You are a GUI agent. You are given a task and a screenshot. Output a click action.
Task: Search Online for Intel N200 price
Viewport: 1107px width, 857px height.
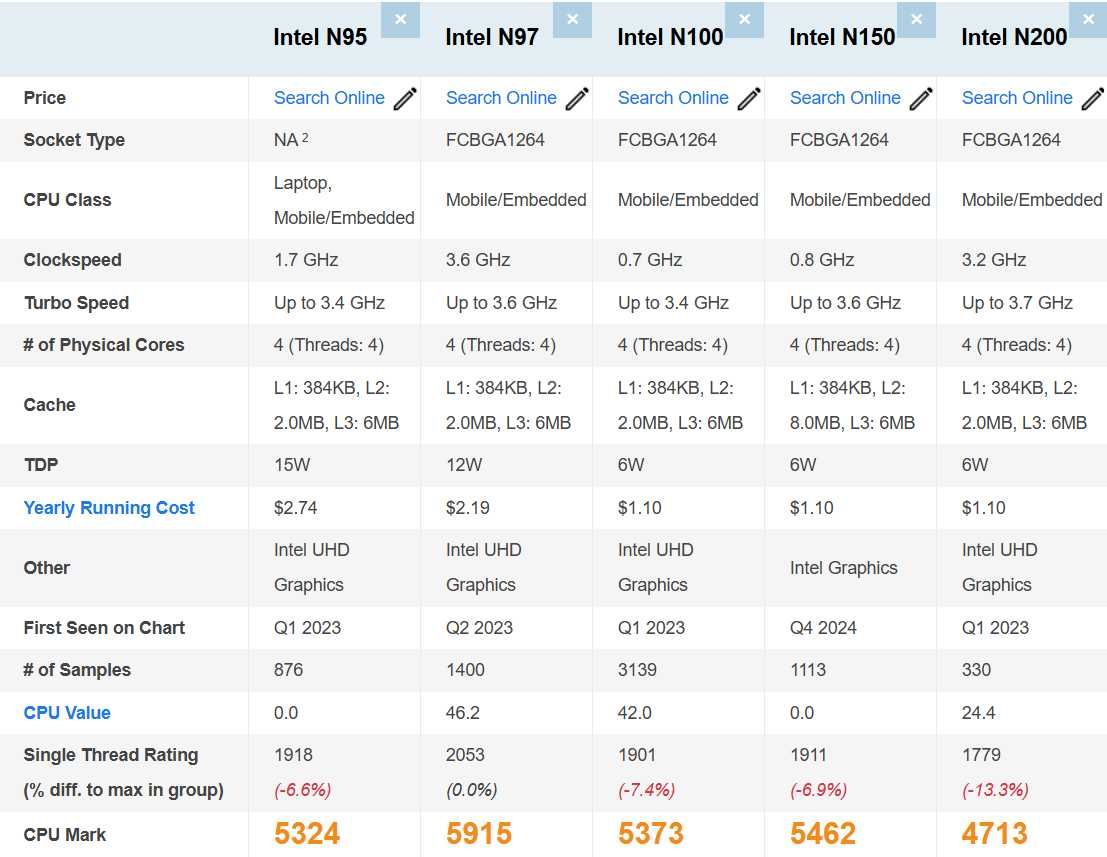coord(1017,98)
